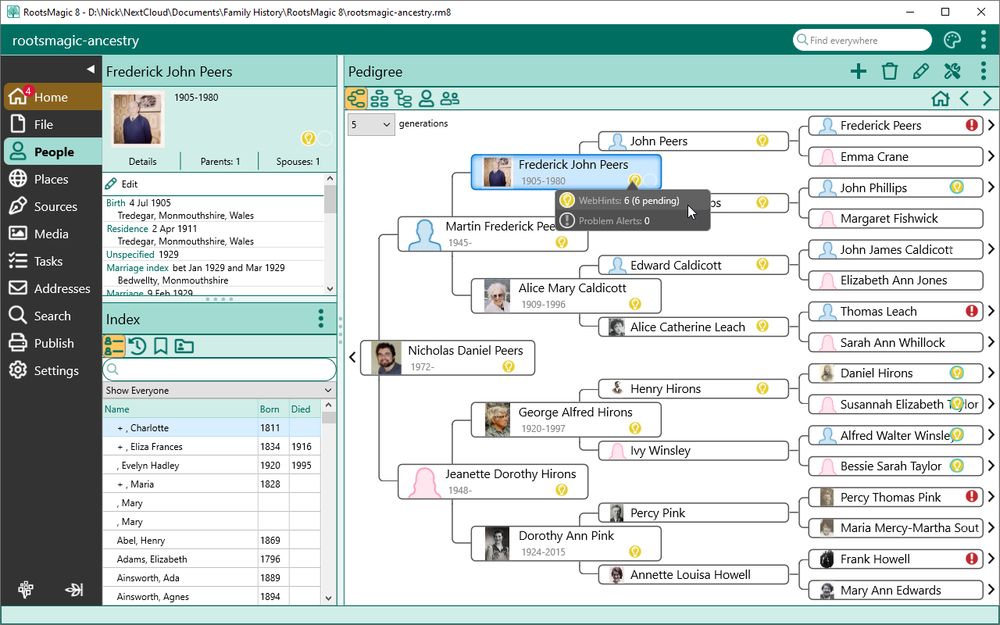Select the Spouses: 1 tab

(298, 161)
